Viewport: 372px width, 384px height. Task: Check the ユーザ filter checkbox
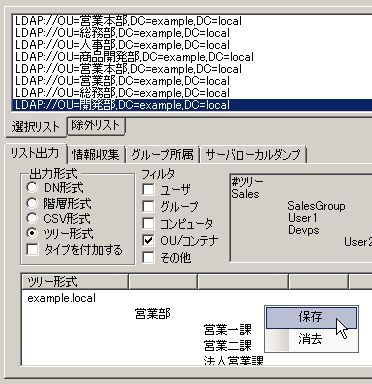(148, 189)
